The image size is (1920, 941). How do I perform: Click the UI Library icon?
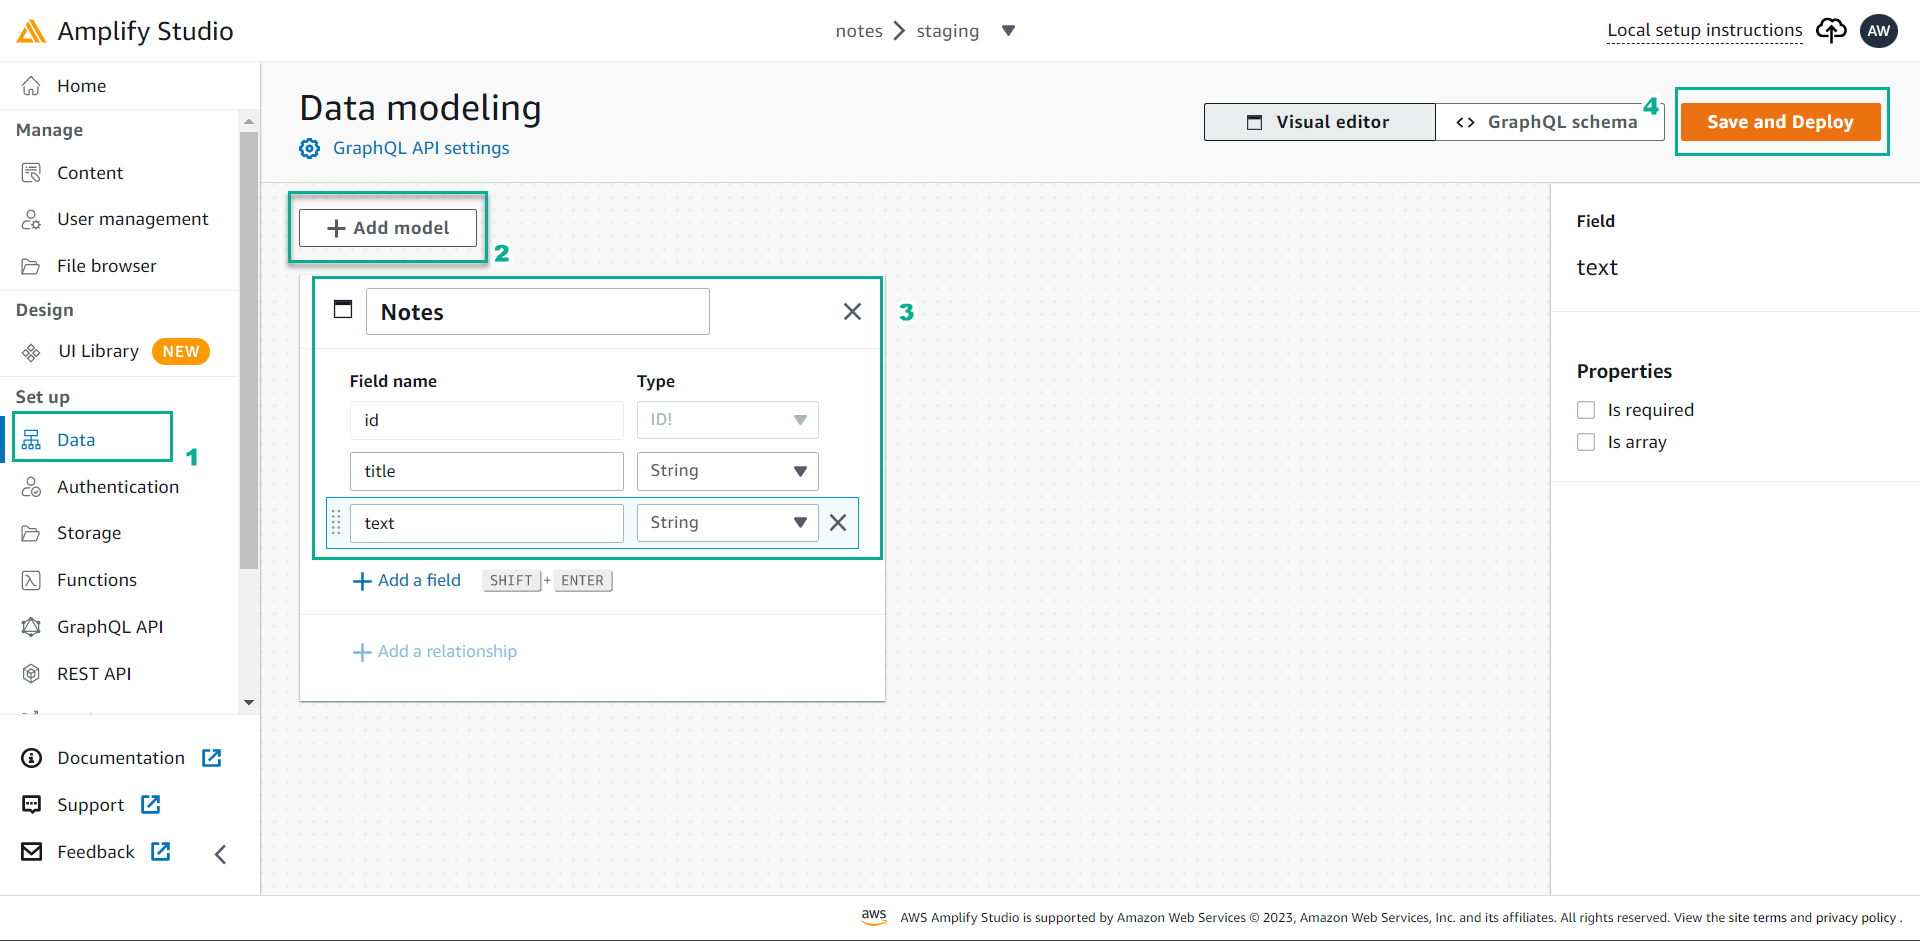pyautogui.click(x=31, y=352)
